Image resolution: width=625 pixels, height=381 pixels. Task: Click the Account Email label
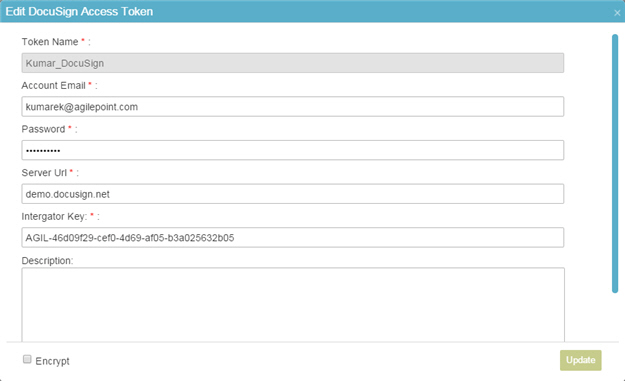[x=53, y=86]
